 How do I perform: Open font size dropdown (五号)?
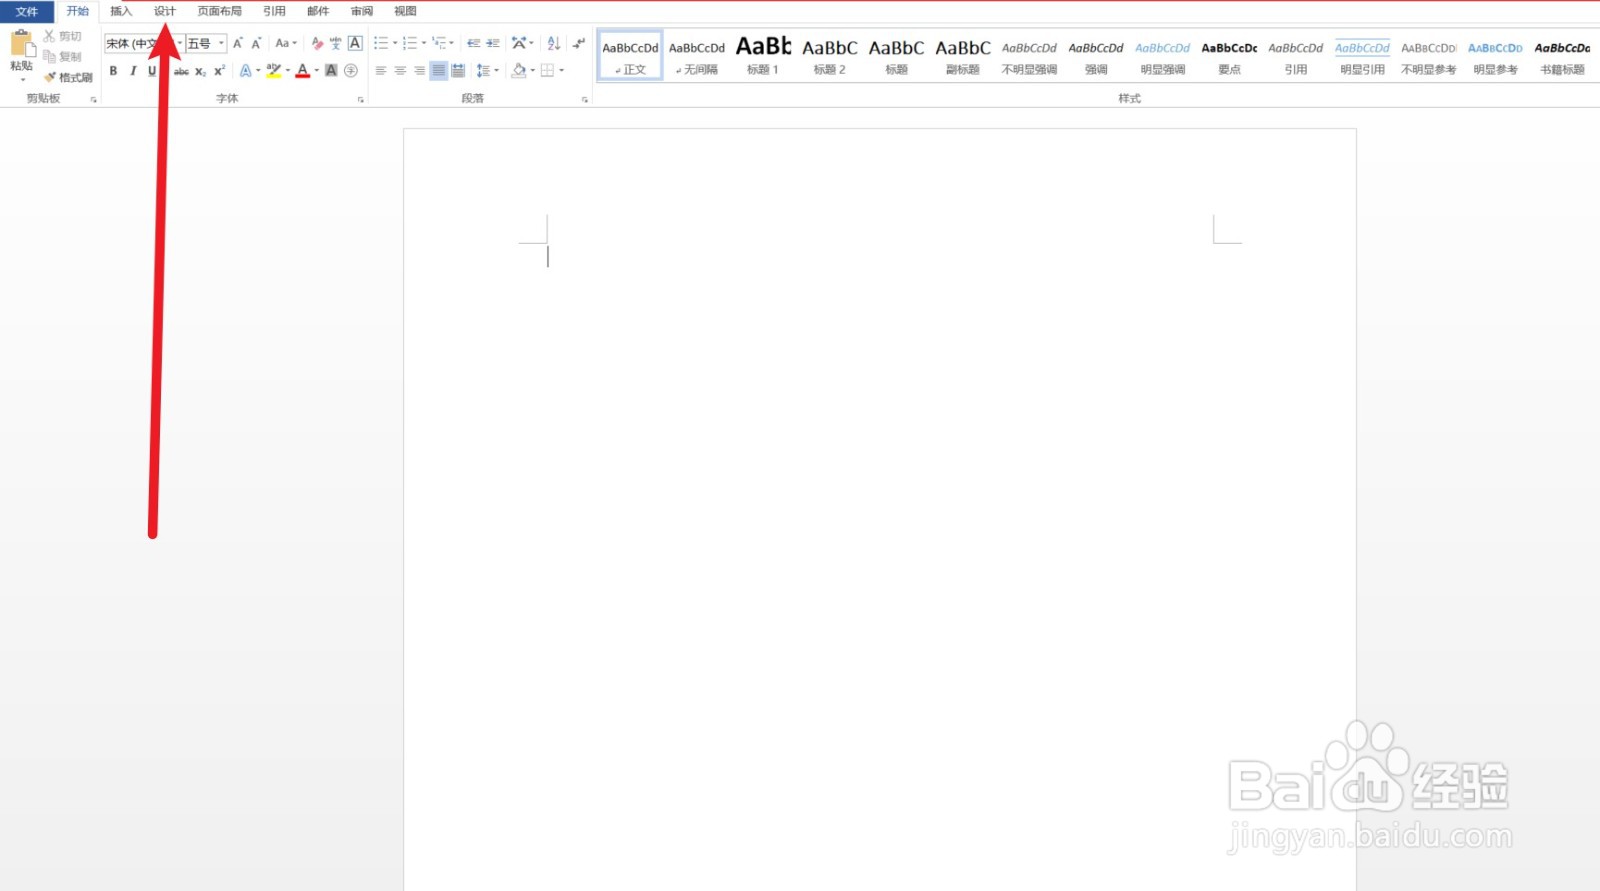(221, 43)
